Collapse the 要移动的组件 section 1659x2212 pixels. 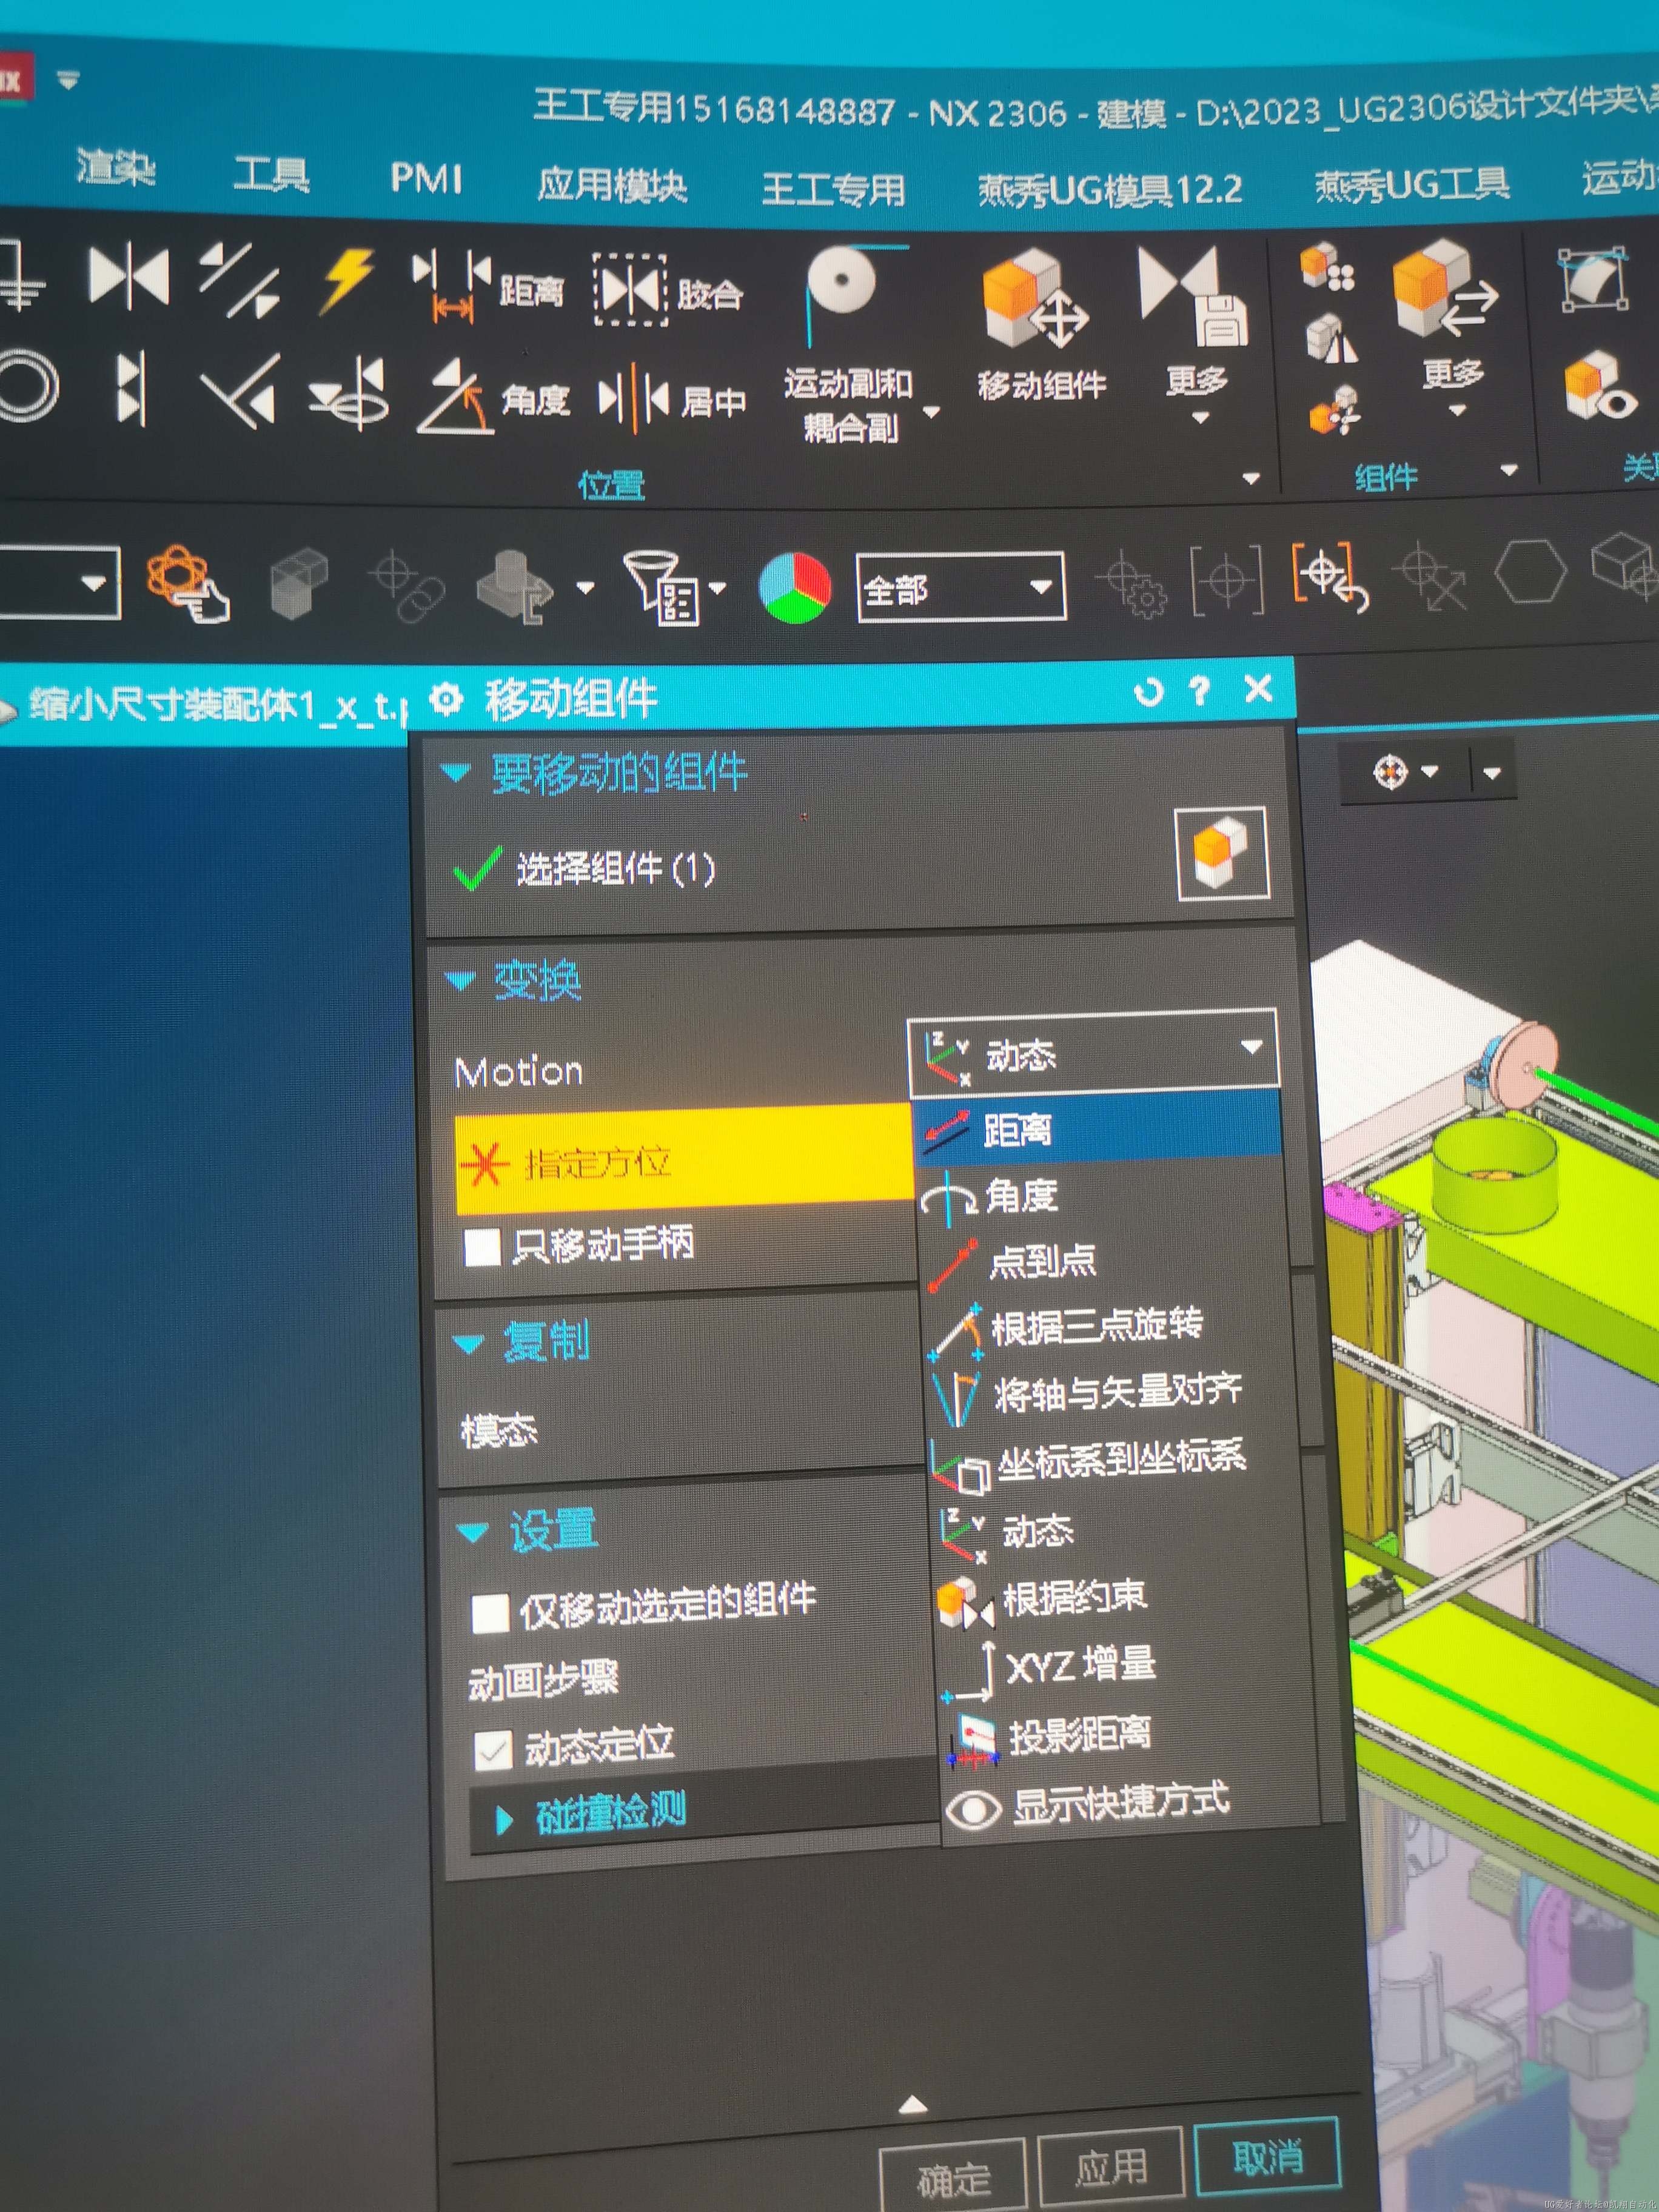point(456,772)
